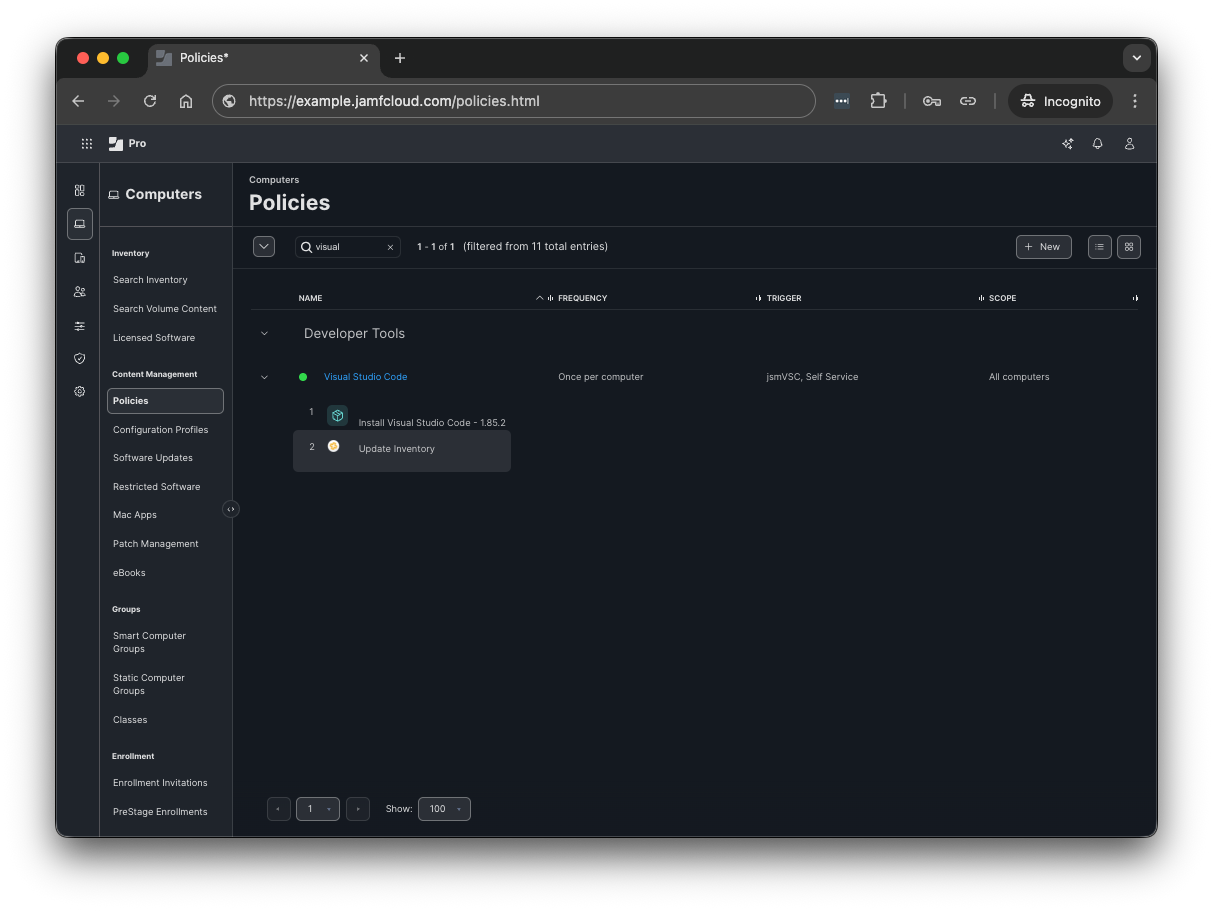Sort by the Frequency column
Screen dimensions: 1213x911
[582, 298]
